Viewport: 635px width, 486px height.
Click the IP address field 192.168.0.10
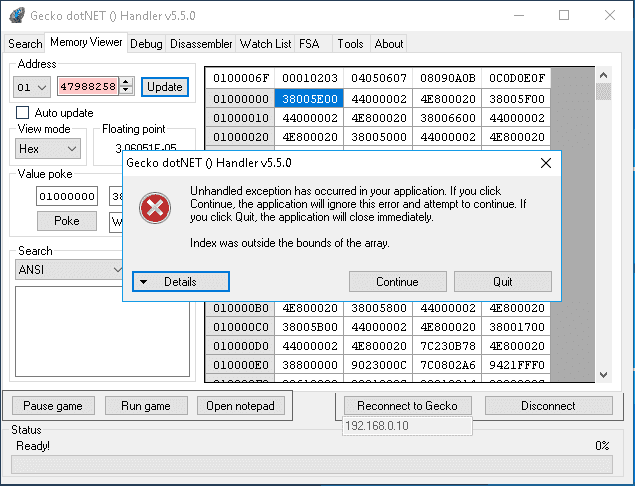coord(407,426)
